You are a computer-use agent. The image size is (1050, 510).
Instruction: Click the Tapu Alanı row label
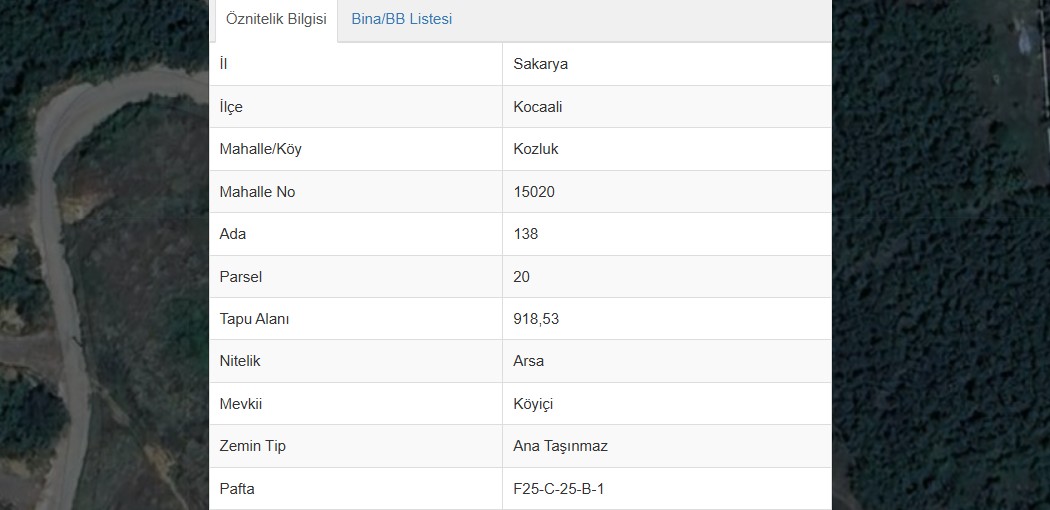coord(254,319)
